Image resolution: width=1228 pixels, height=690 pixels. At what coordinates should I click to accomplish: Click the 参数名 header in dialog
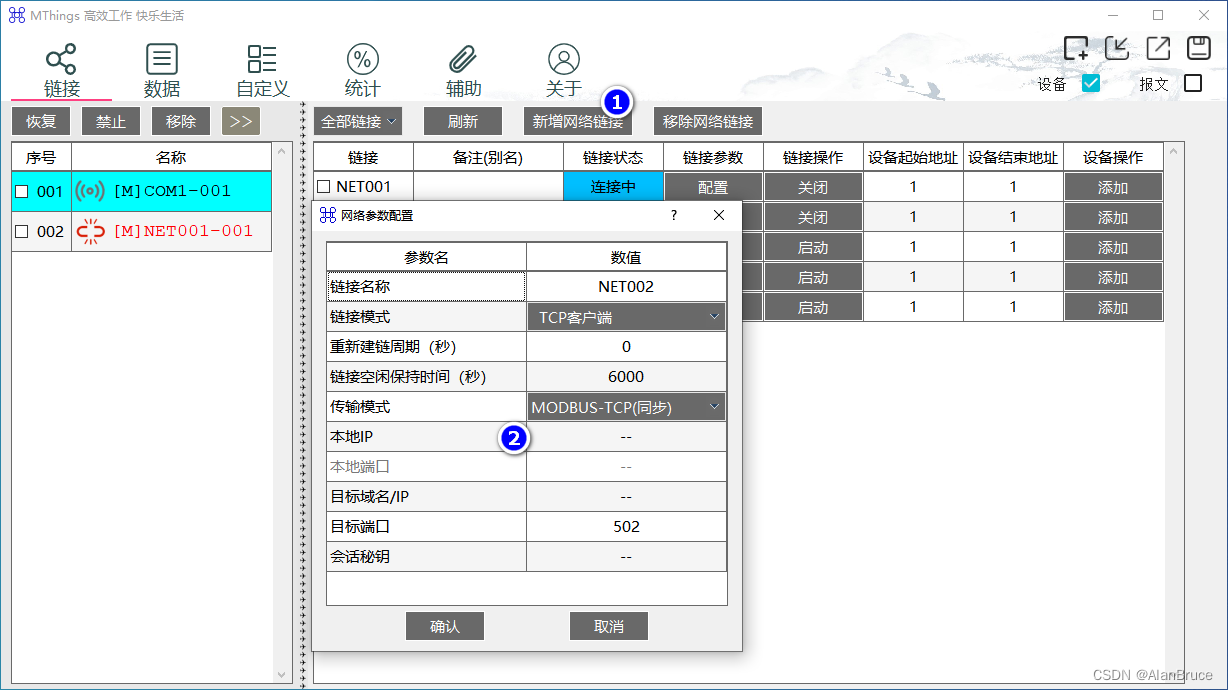(426, 257)
